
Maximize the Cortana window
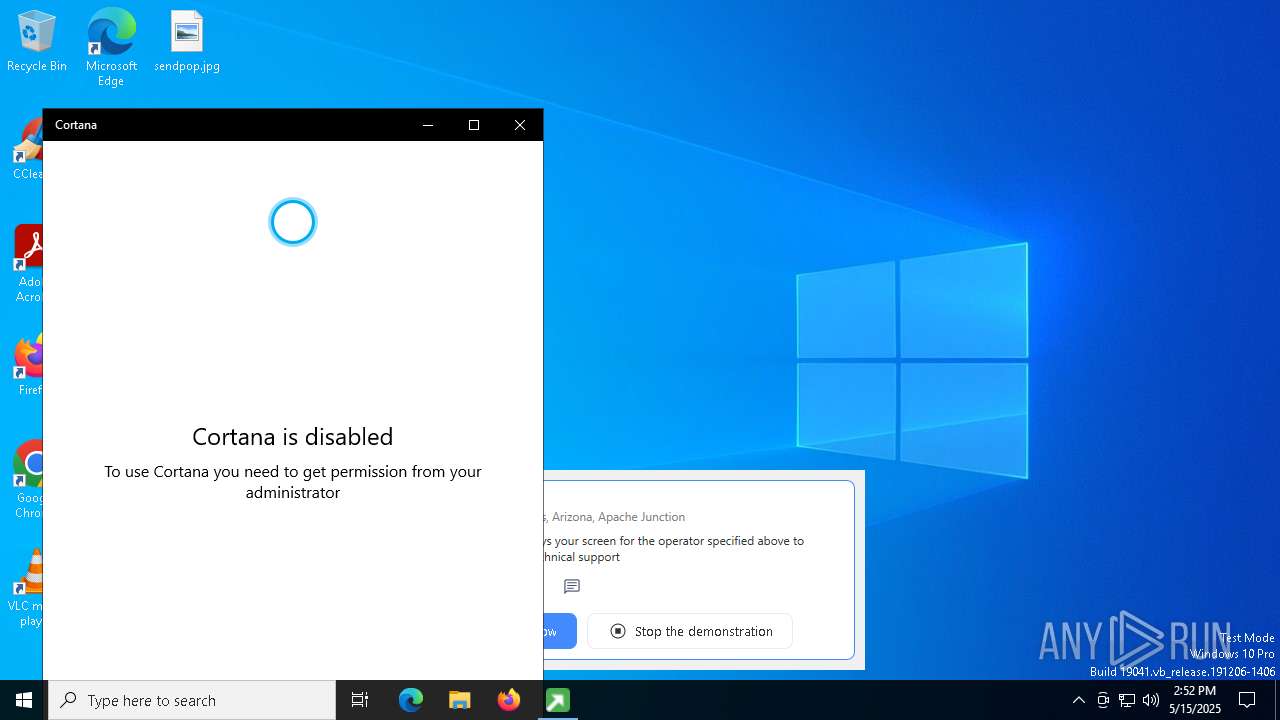point(474,125)
